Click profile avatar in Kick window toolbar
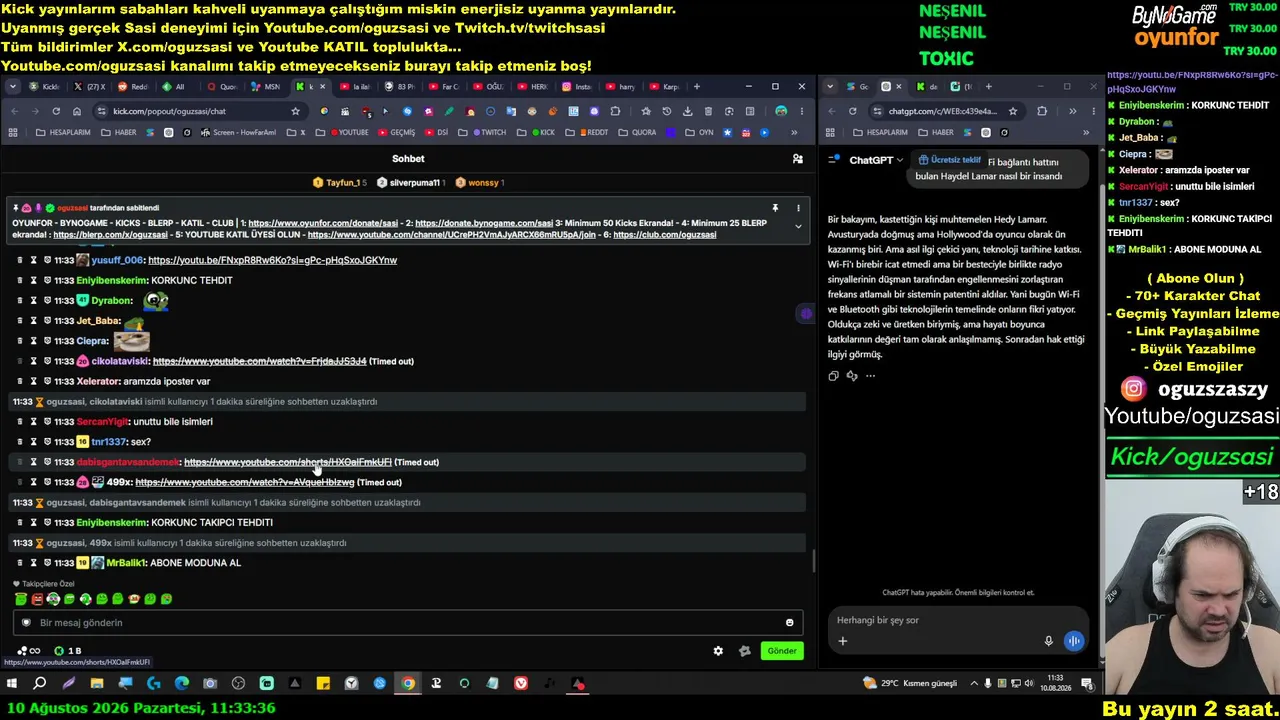This screenshot has height=720, width=1280. pyautogui.click(x=780, y=111)
